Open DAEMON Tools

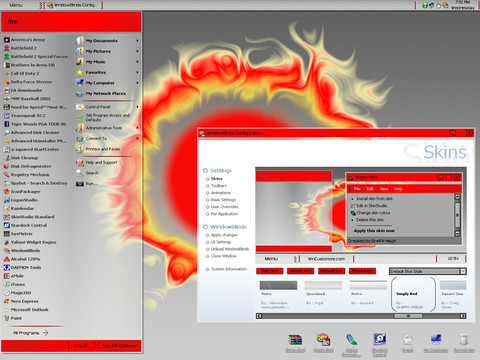coord(22,267)
